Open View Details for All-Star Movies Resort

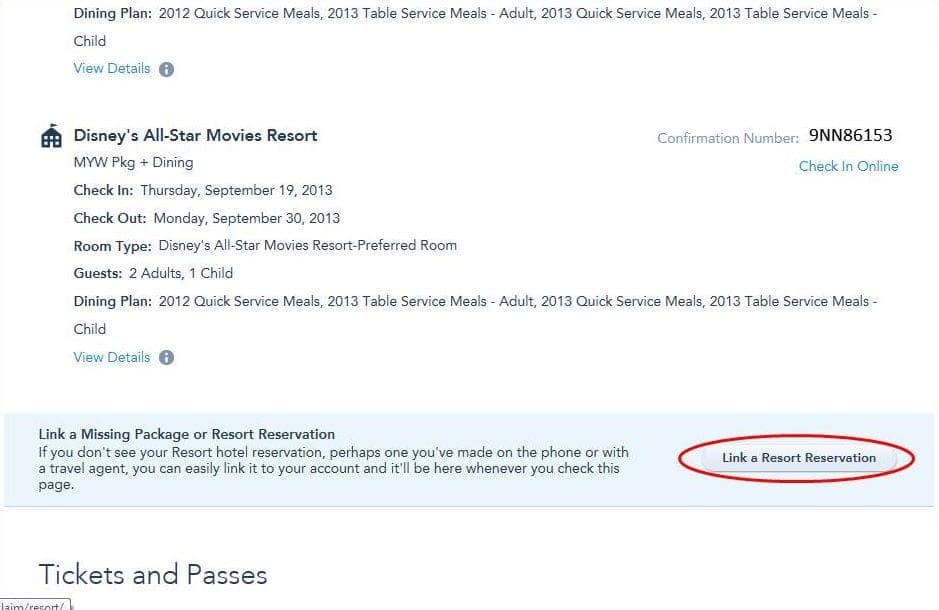112,357
